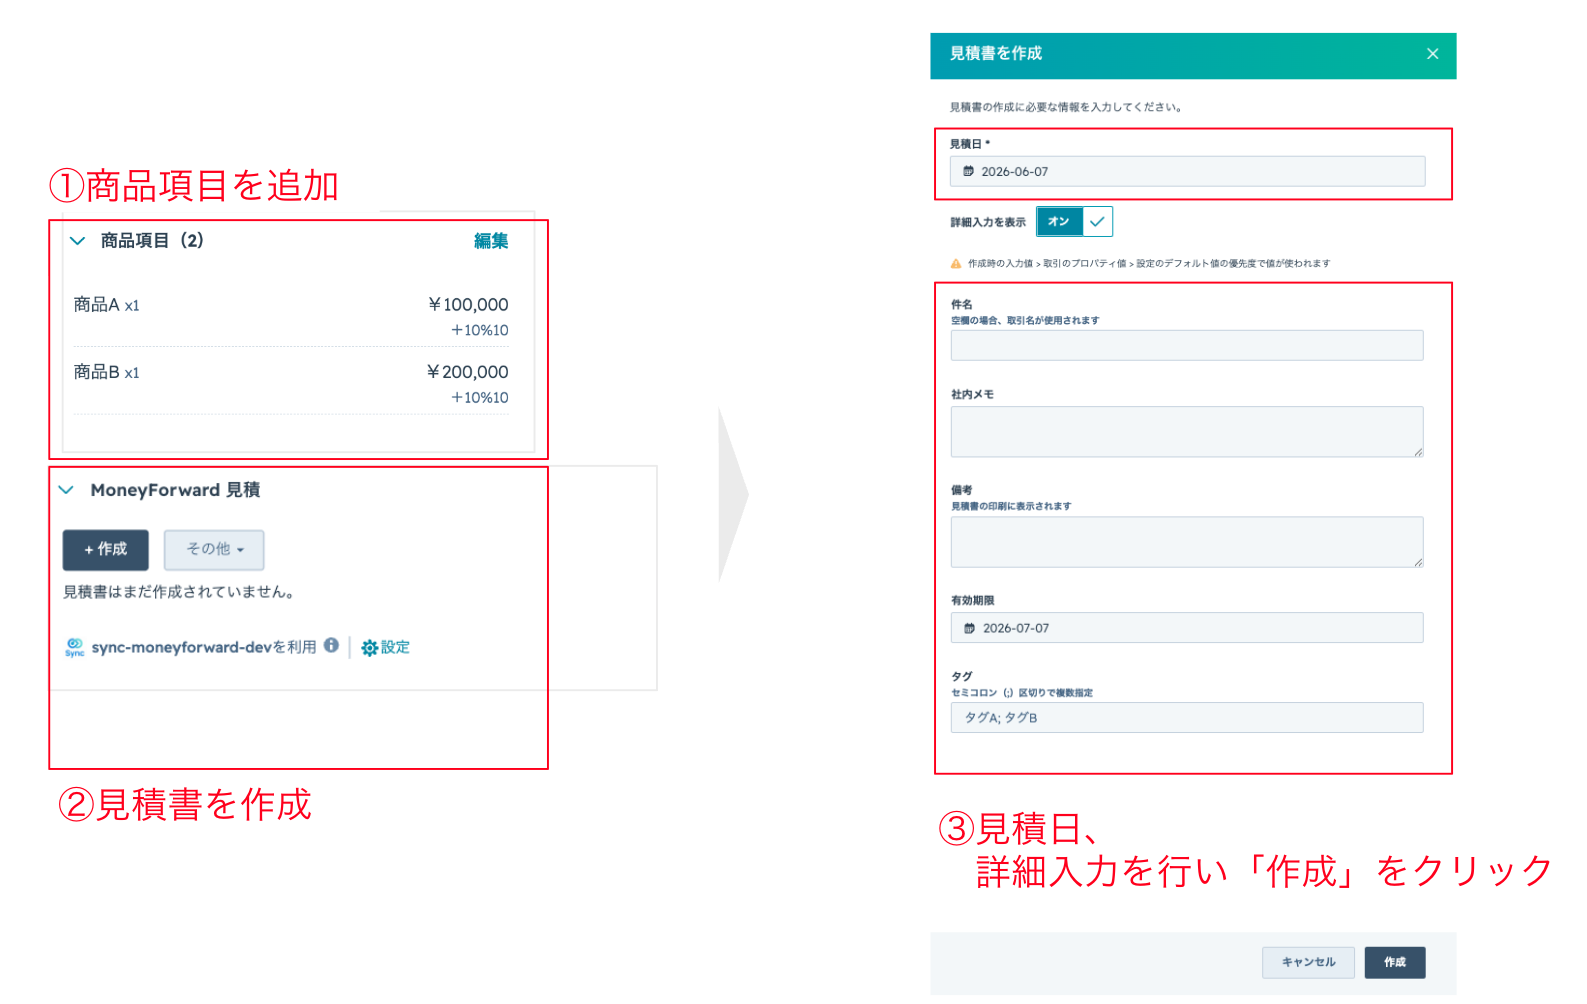
Task: Select the 商品B x1 line item
Action: coord(107,372)
